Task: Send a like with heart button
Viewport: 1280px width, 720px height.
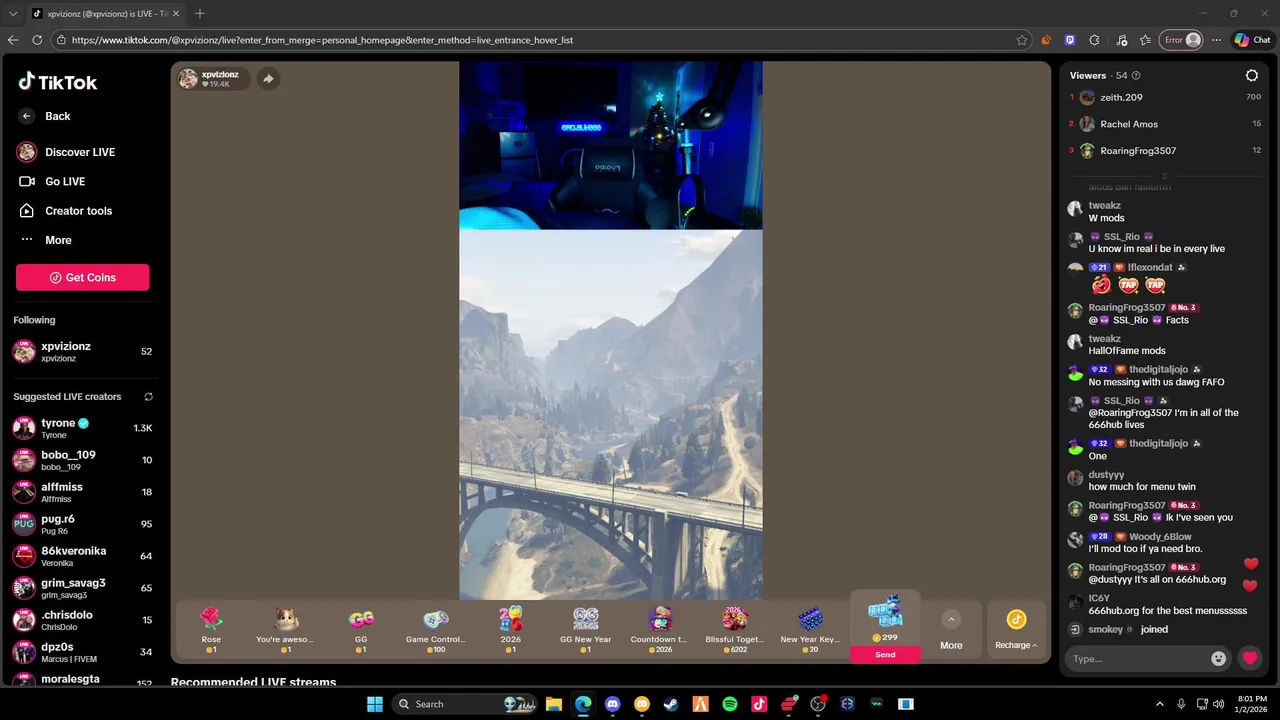Action: [x=1250, y=658]
